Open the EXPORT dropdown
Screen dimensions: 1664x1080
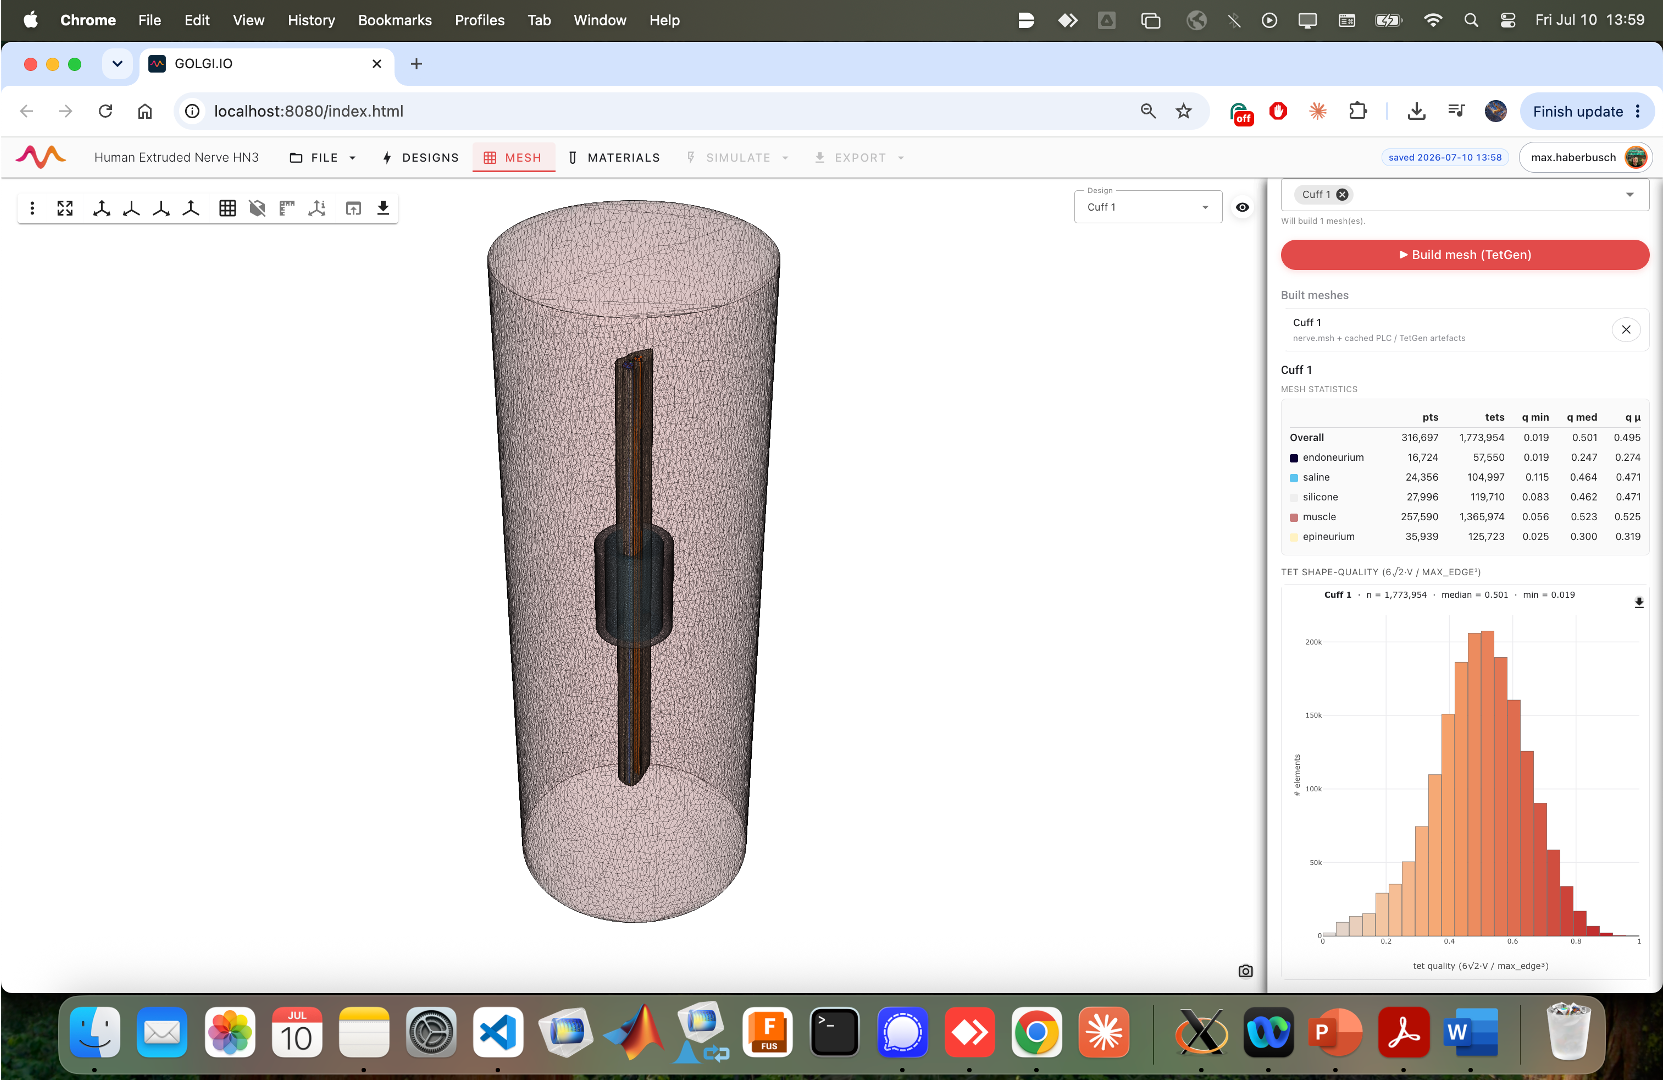[x=859, y=158]
